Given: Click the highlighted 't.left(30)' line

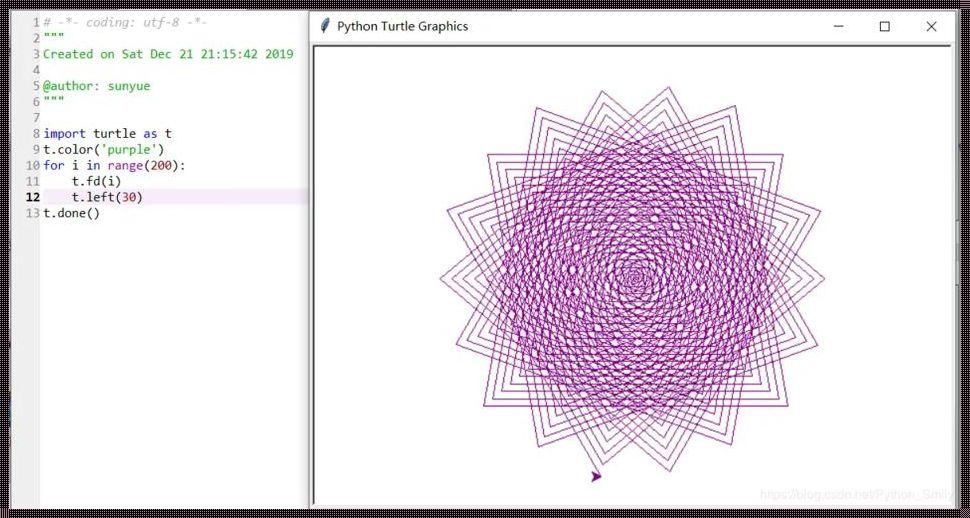Looking at the screenshot, I should click(175, 197).
